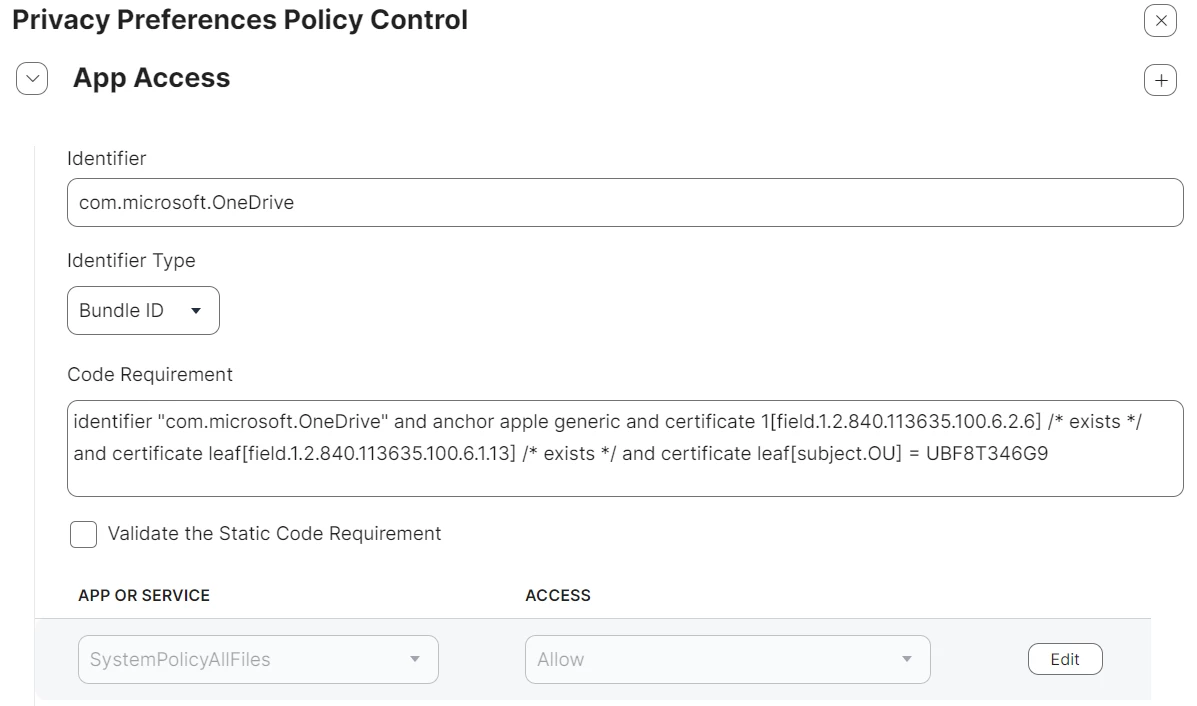Image resolution: width=1197 pixels, height=706 pixels.
Task: Click into the com.microsoft.OneDrive Identifier field
Action: pyautogui.click(x=625, y=203)
